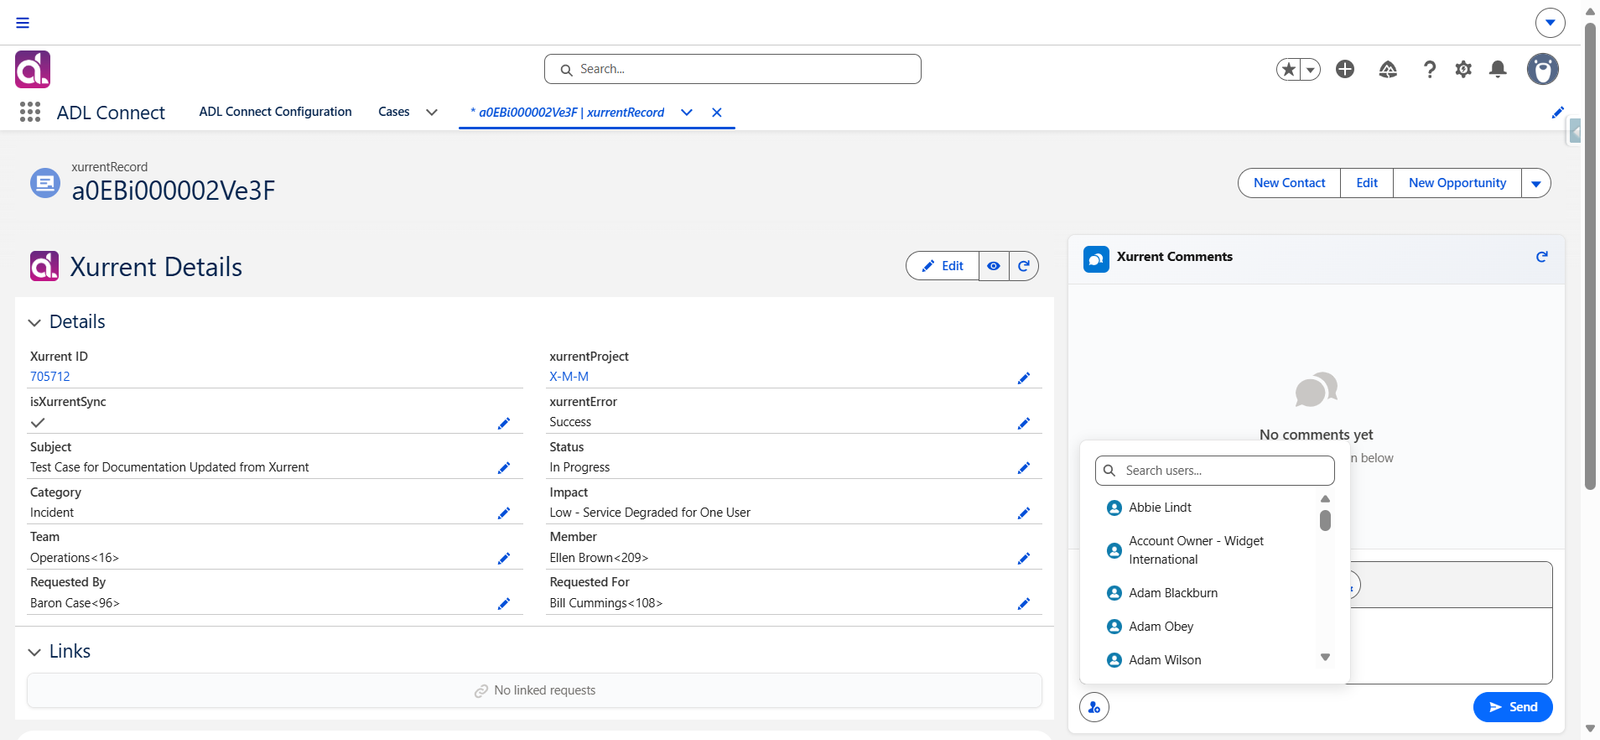Click the favorites star icon
Image resolution: width=1600 pixels, height=740 pixels.
(x=1288, y=69)
